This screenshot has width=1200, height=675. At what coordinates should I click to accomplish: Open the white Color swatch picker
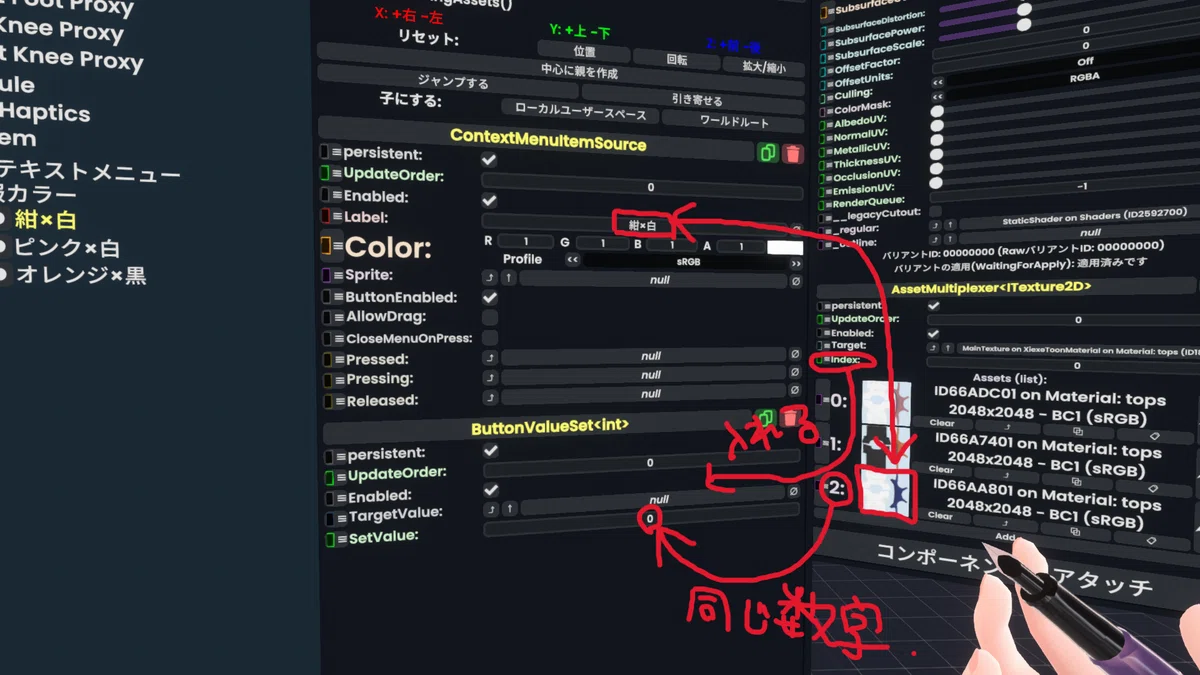785,247
